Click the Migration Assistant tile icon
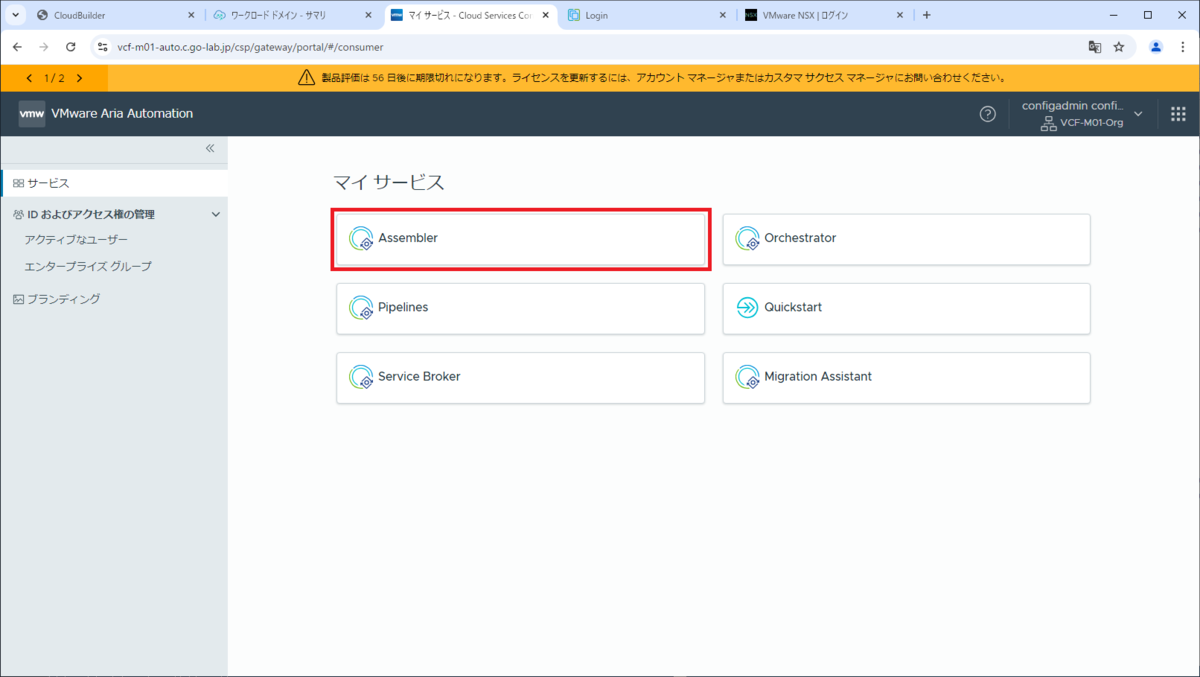The image size is (1200, 677). 747,377
